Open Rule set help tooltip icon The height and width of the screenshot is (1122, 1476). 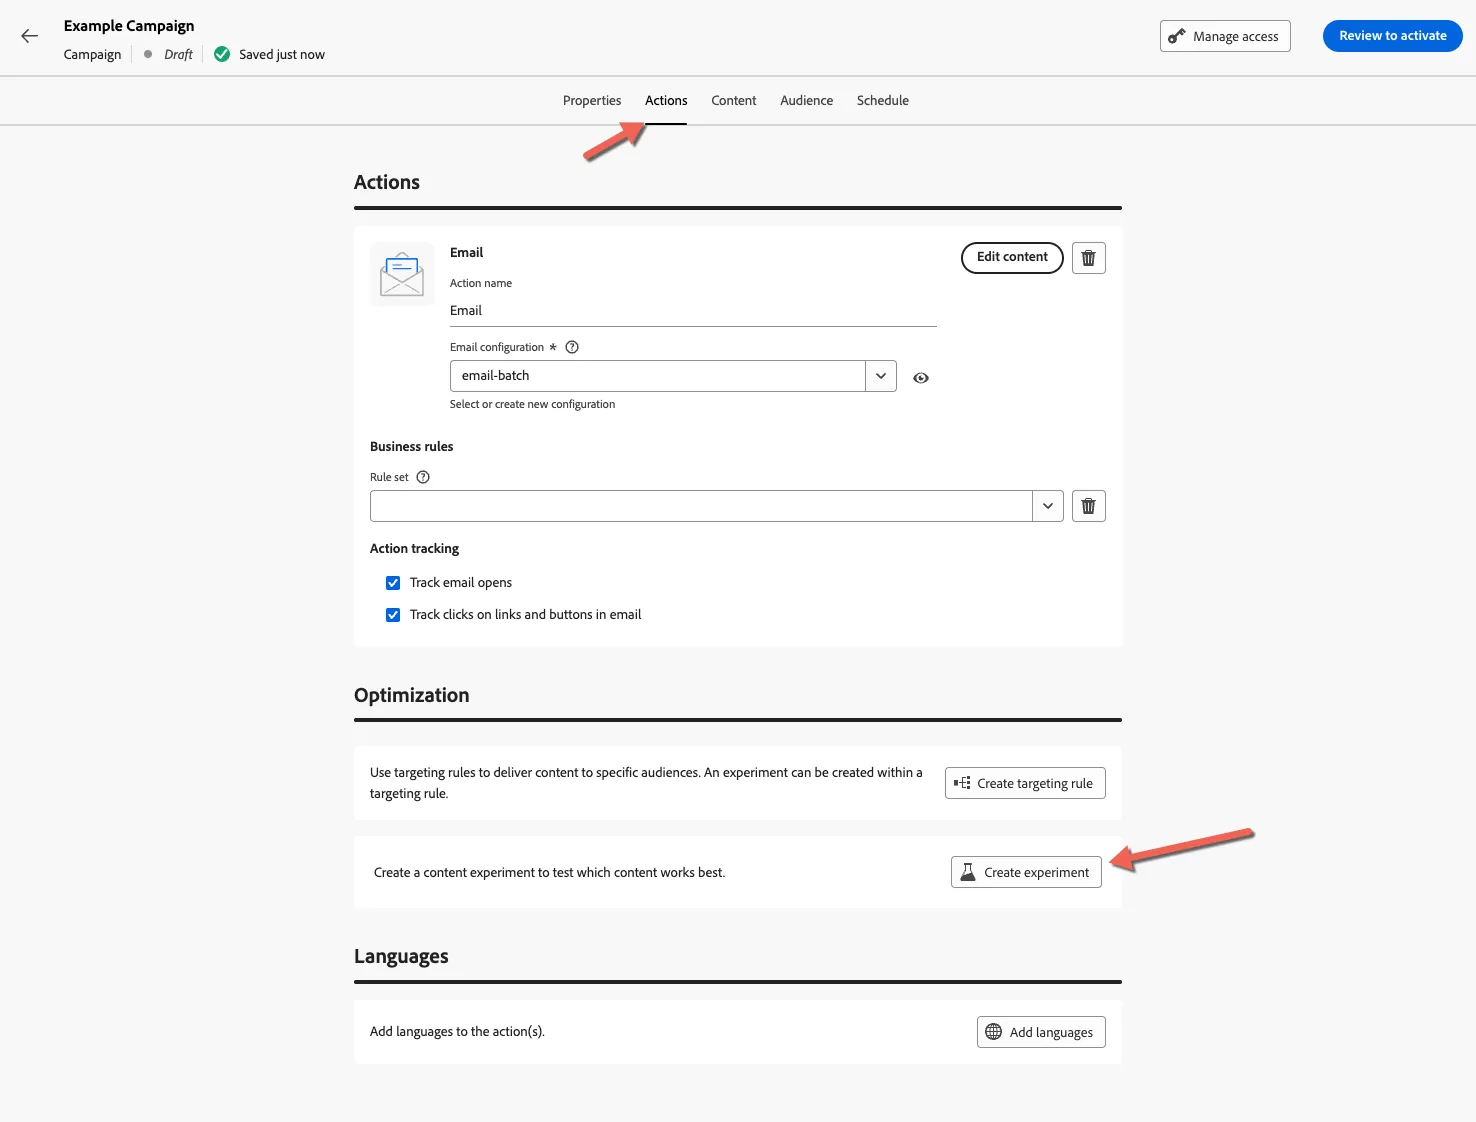coord(423,477)
